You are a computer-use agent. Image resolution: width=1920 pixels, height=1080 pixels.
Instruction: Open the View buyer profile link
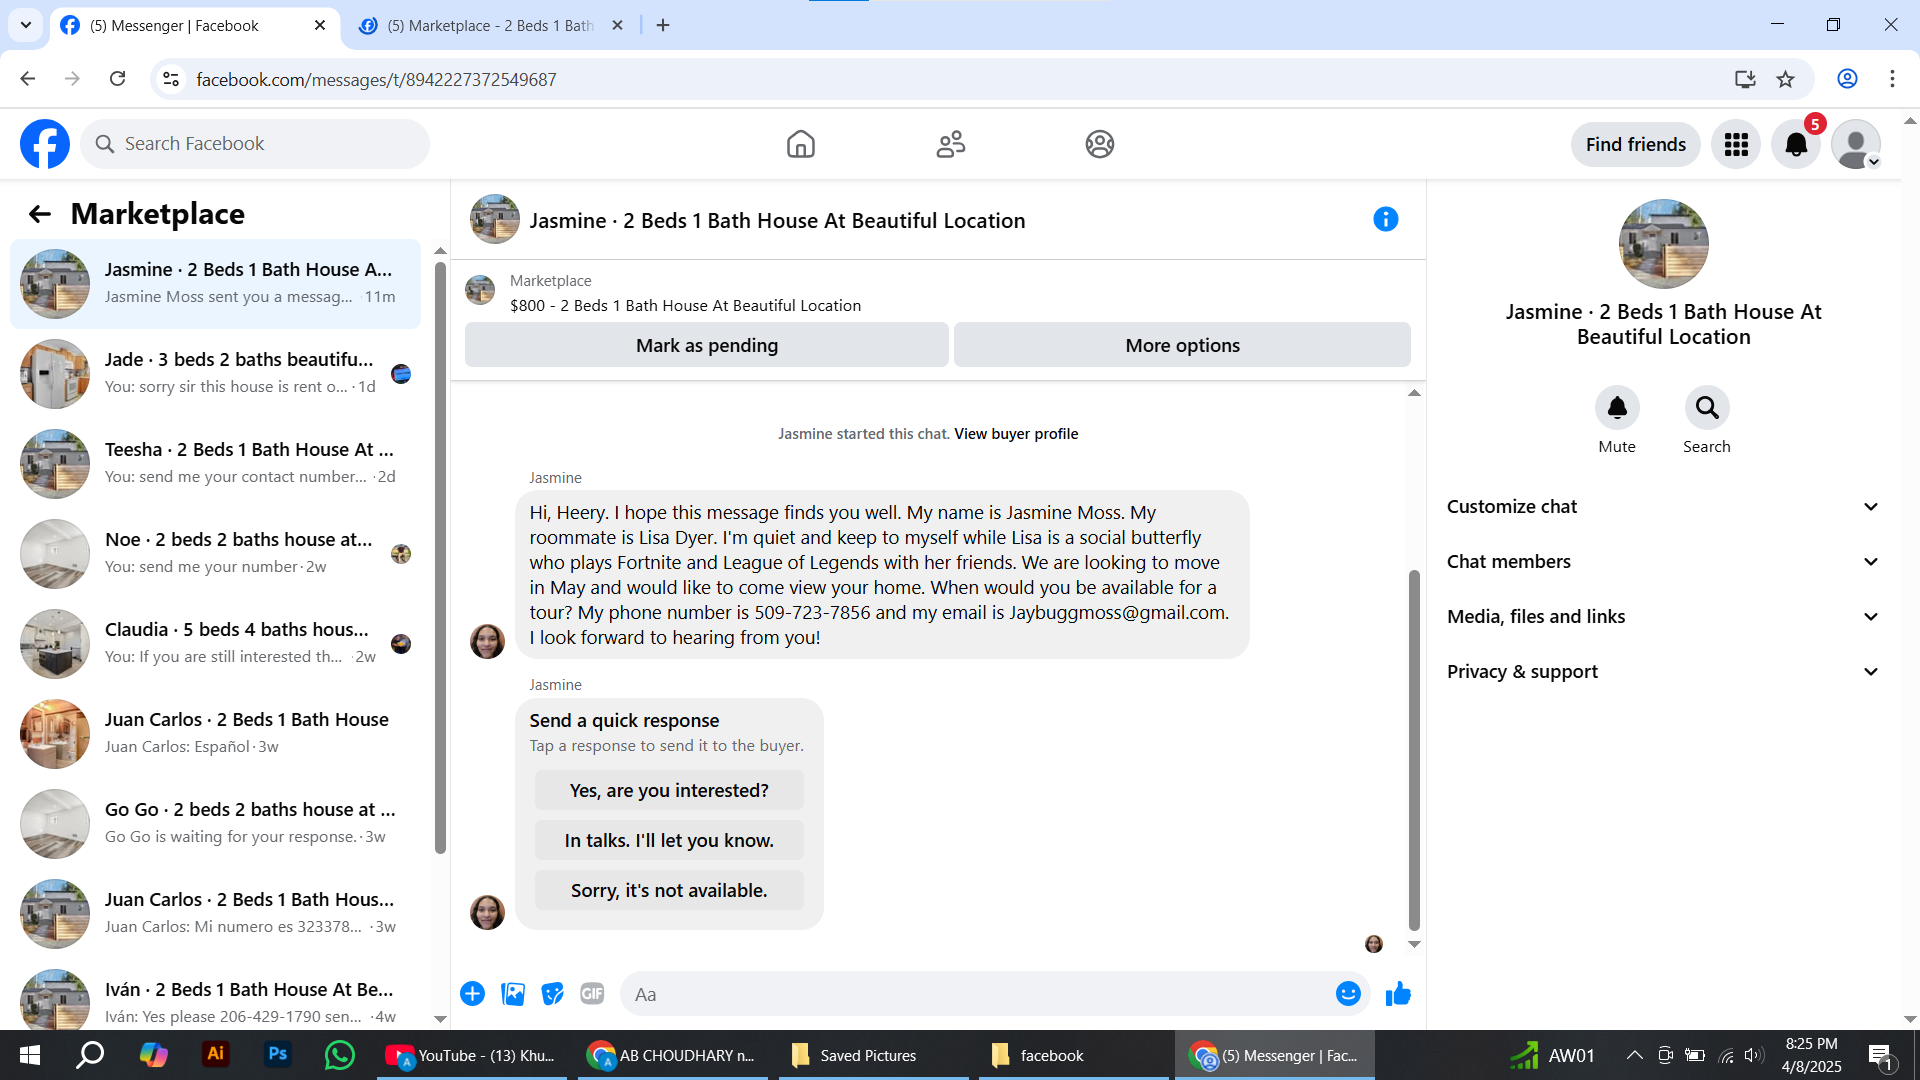coord(1016,434)
